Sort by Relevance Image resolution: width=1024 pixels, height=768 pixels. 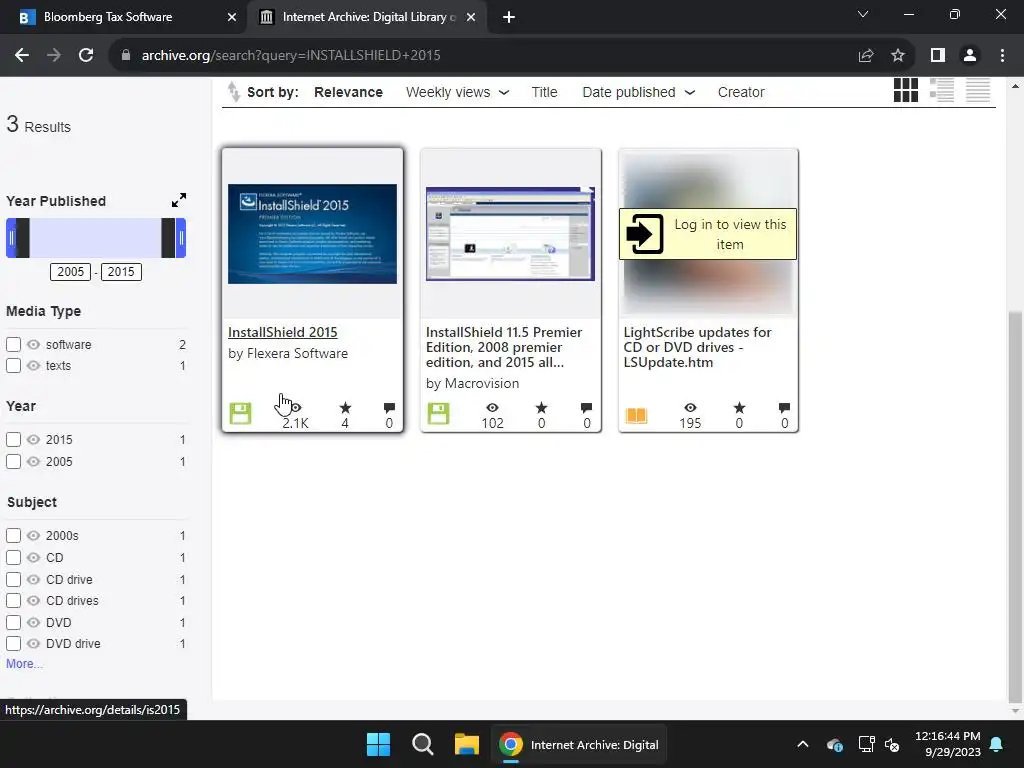(348, 92)
